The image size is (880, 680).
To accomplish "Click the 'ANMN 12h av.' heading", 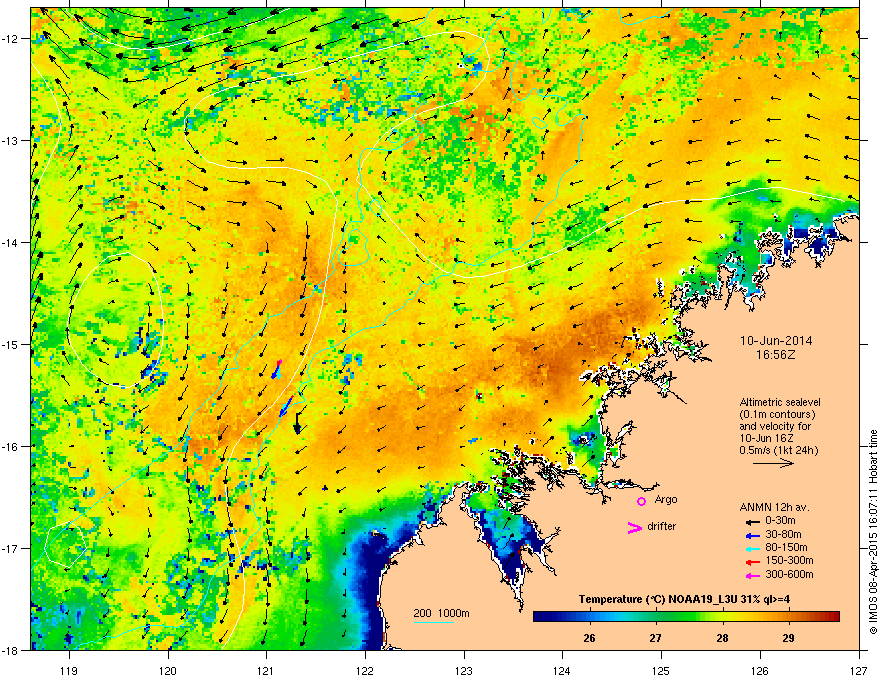I will [774, 507].
